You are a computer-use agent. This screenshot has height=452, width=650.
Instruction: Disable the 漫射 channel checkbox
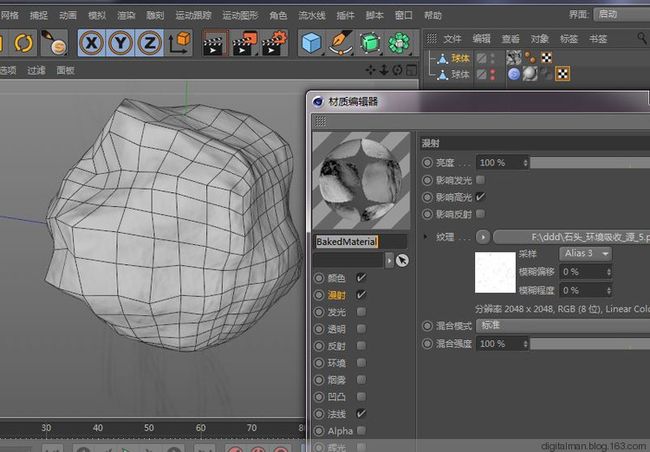coord(361,295)
